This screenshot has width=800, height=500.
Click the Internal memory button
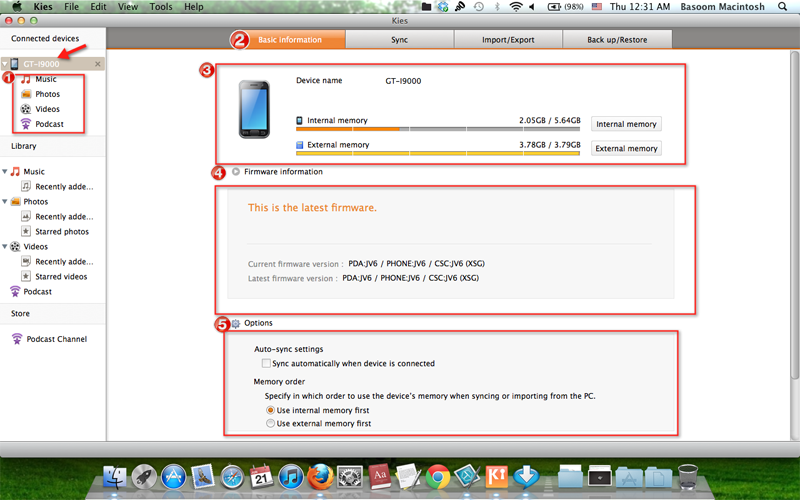pos(626,124)
